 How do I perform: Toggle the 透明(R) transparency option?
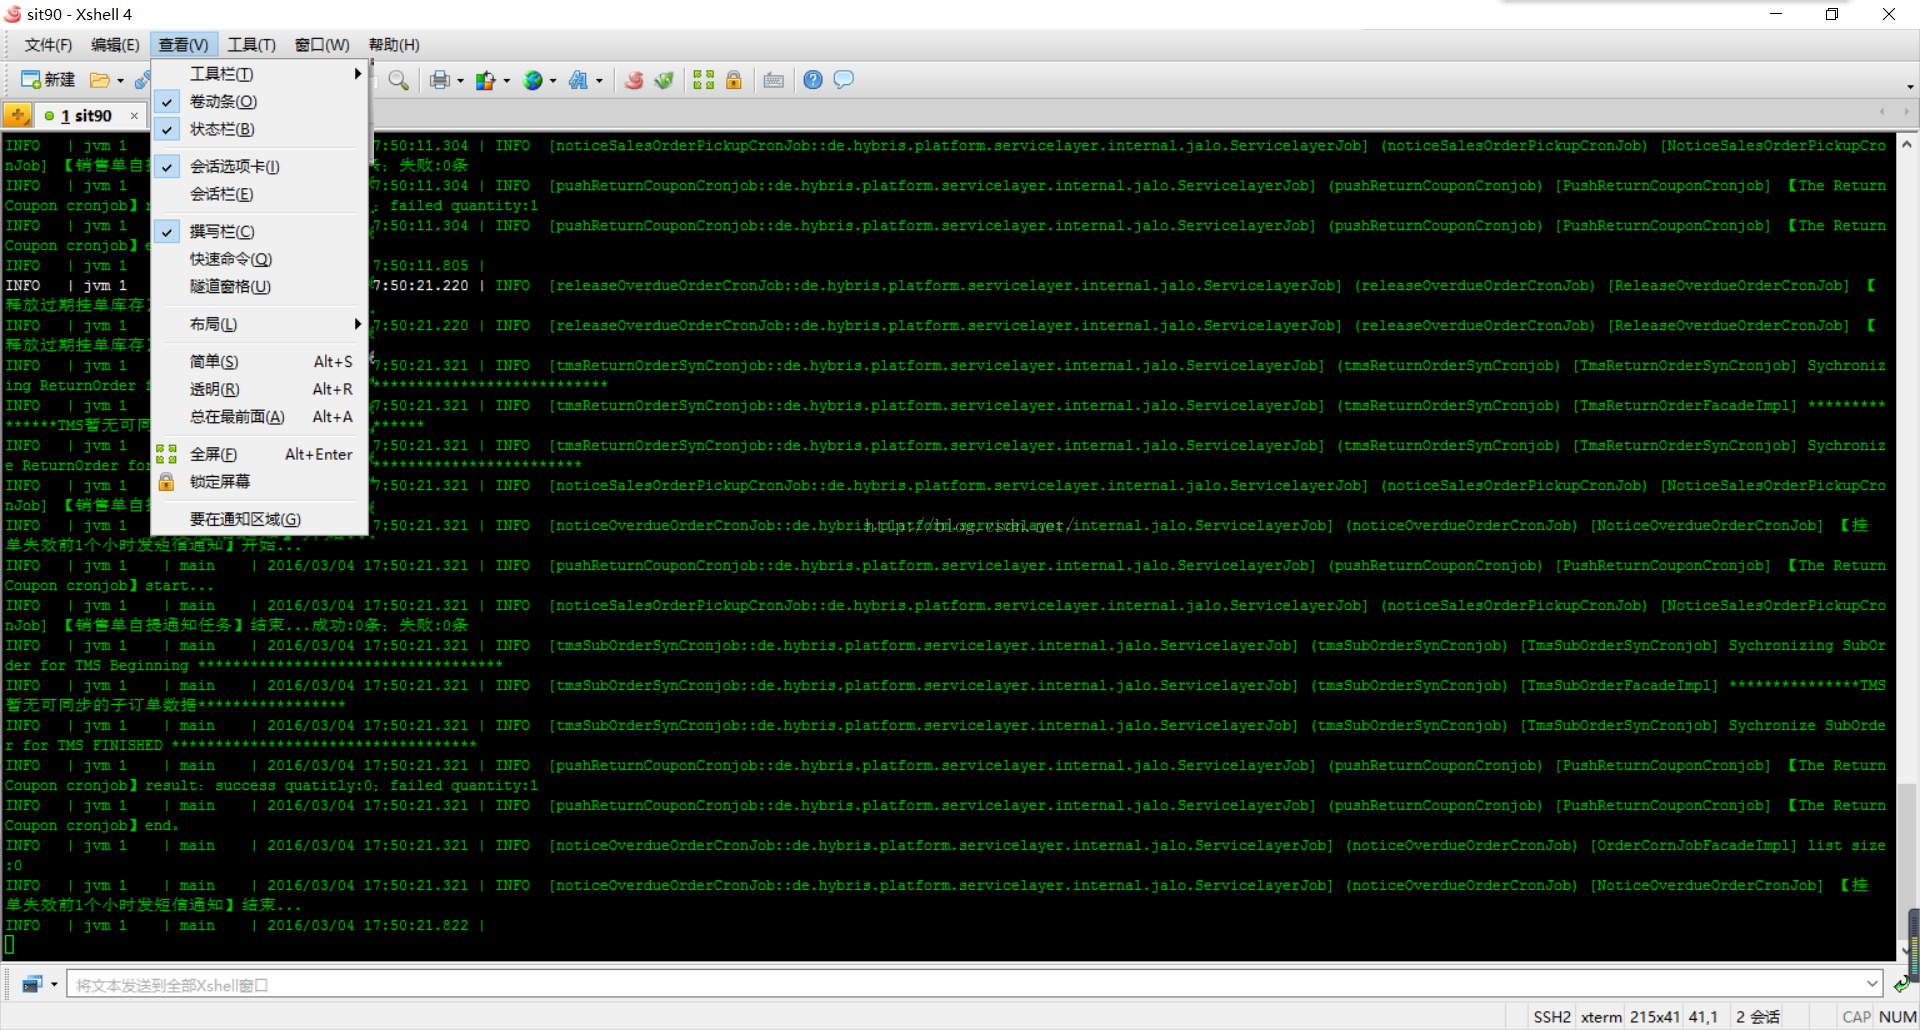tap(260, 389)
